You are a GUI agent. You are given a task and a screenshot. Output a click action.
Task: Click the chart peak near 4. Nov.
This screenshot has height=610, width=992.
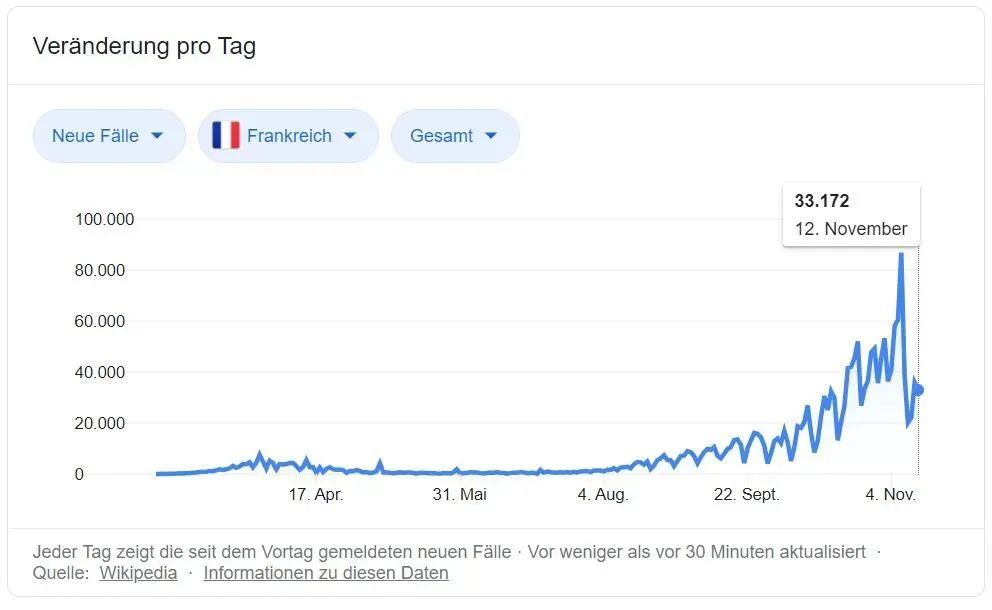pos(901,254)
